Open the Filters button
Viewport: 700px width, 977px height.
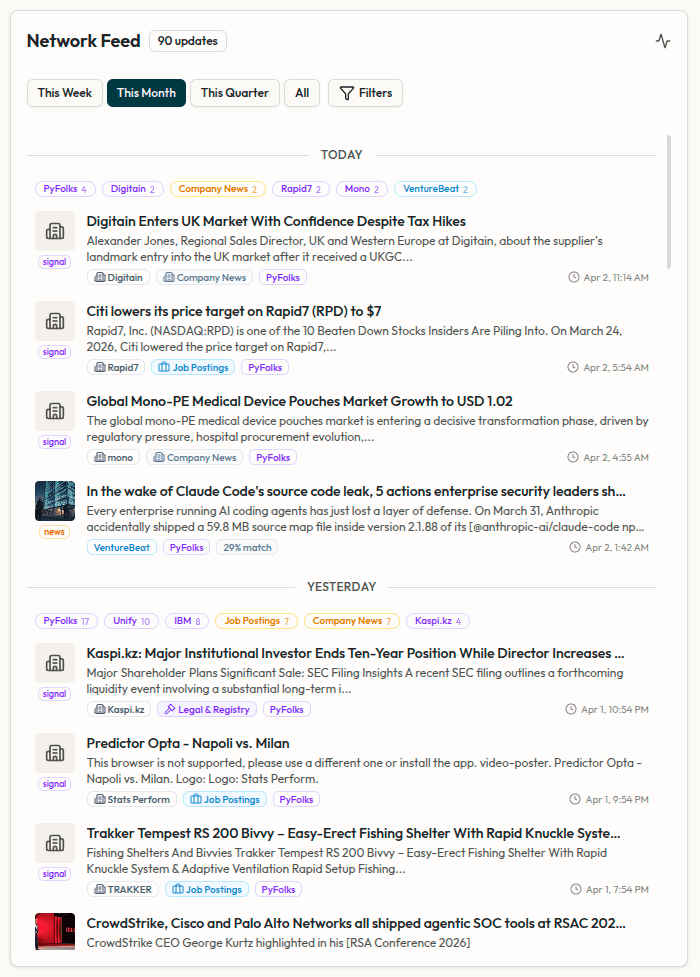pyautogui.click(x=365, y=93)
